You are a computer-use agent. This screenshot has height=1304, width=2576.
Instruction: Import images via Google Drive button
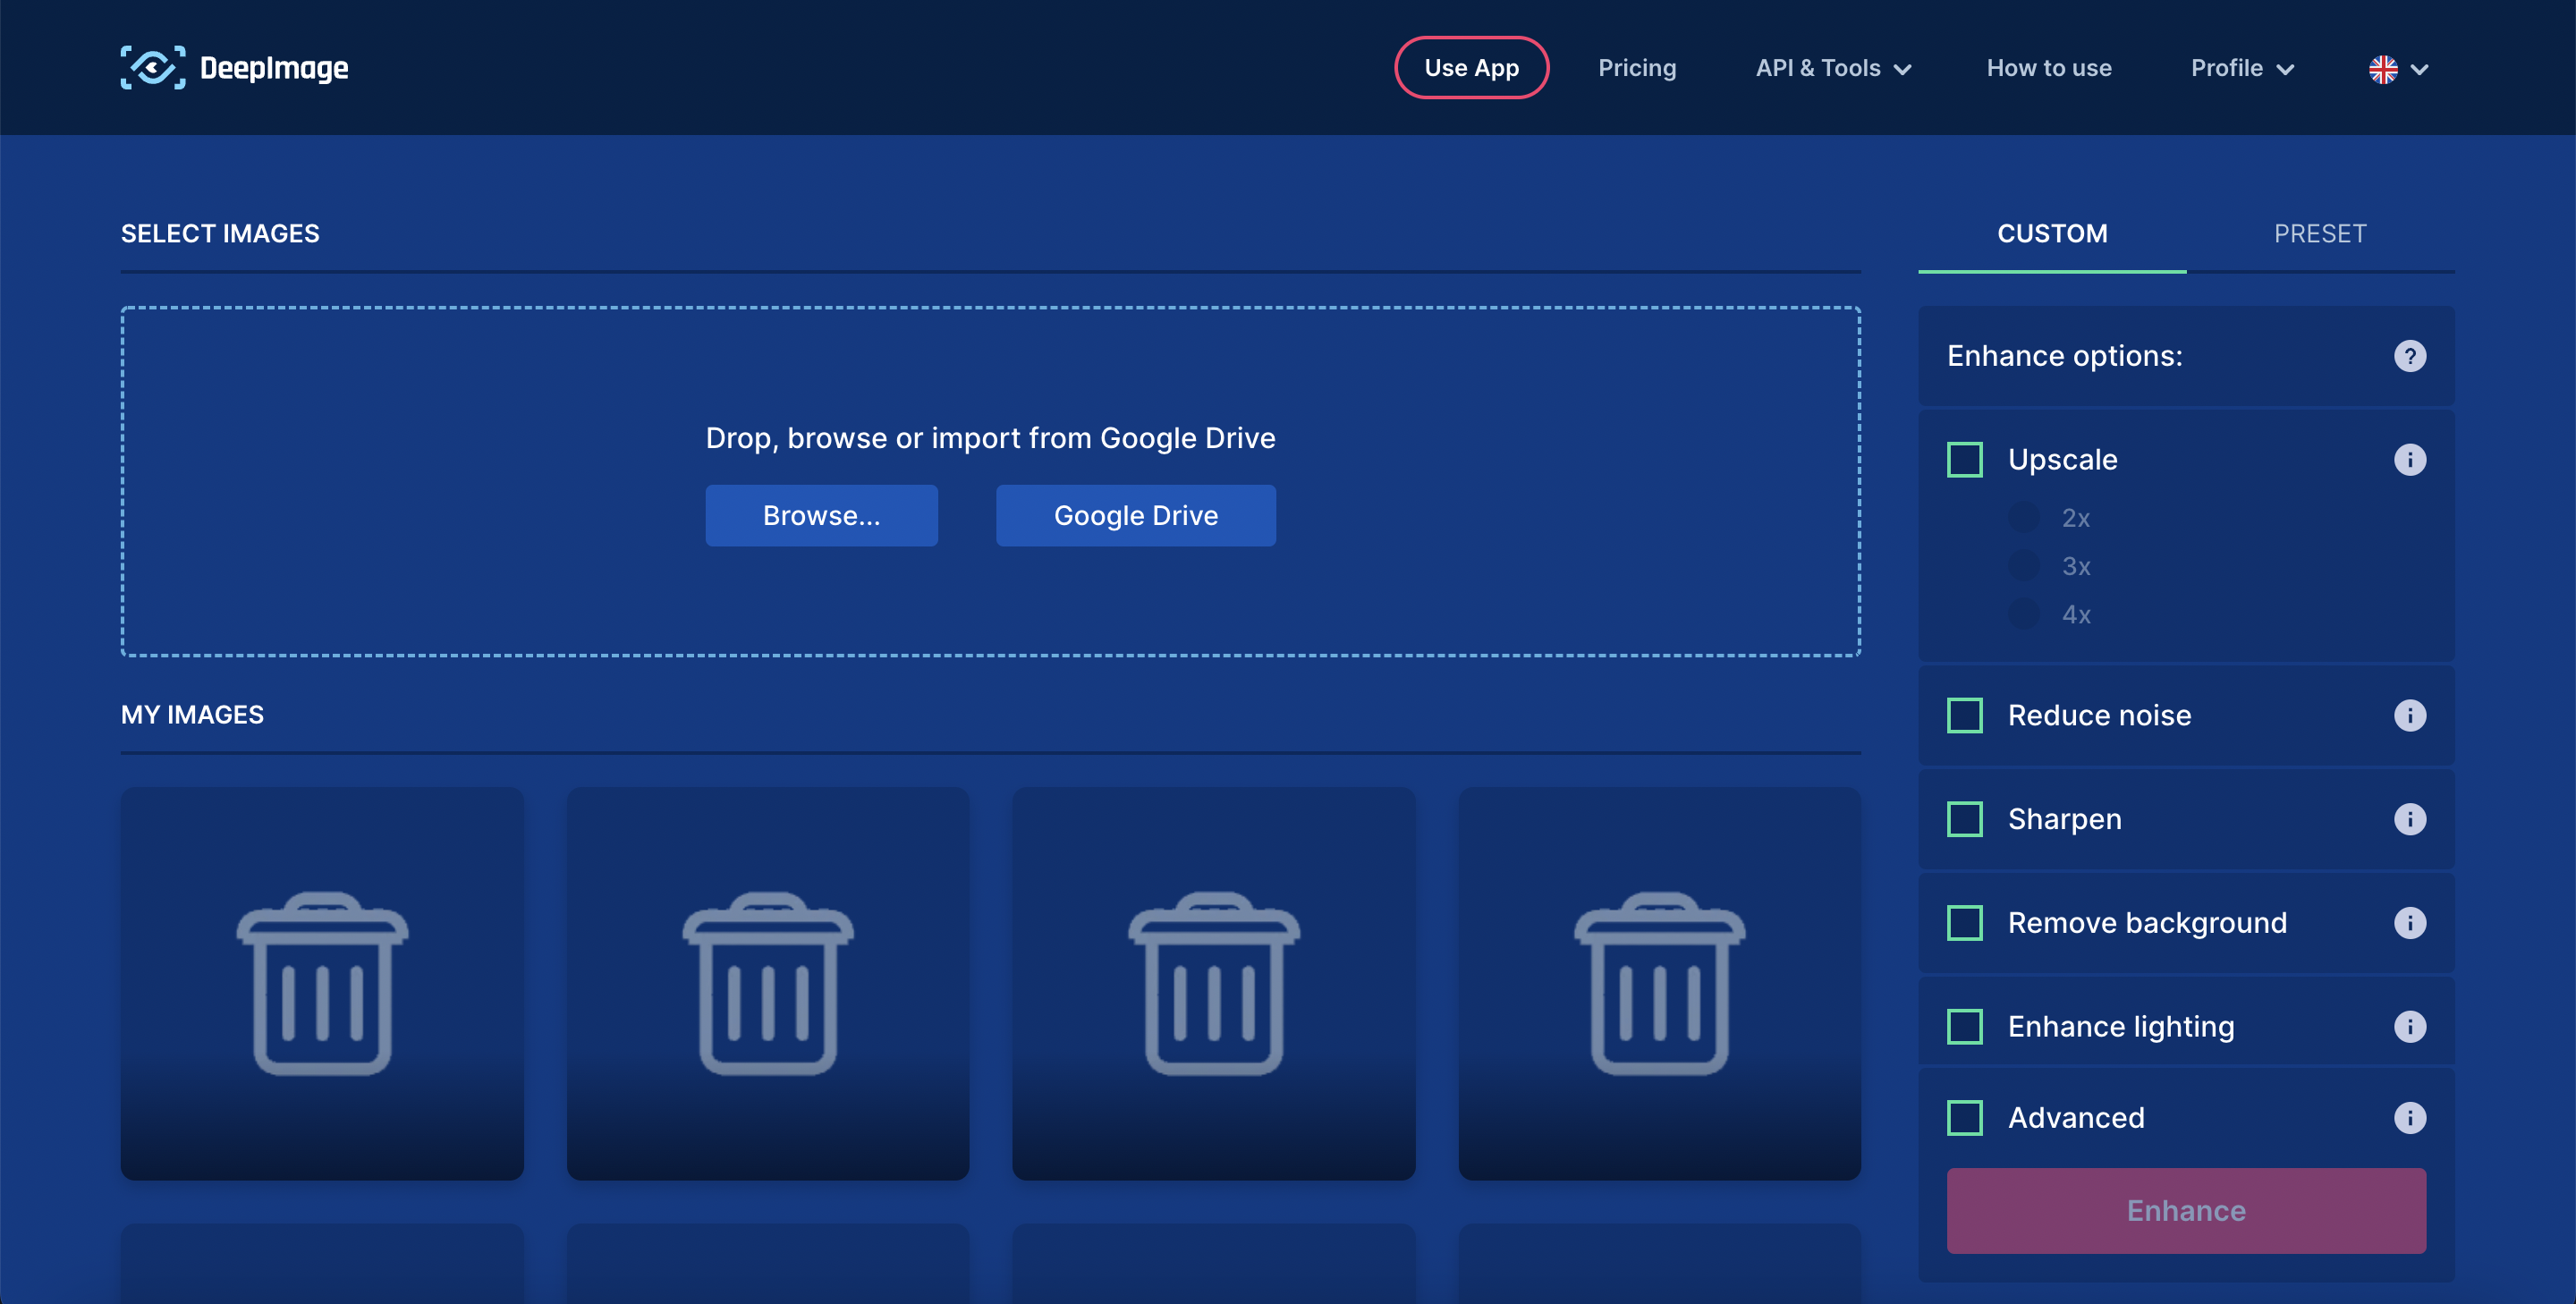(x=1135, y=515)
